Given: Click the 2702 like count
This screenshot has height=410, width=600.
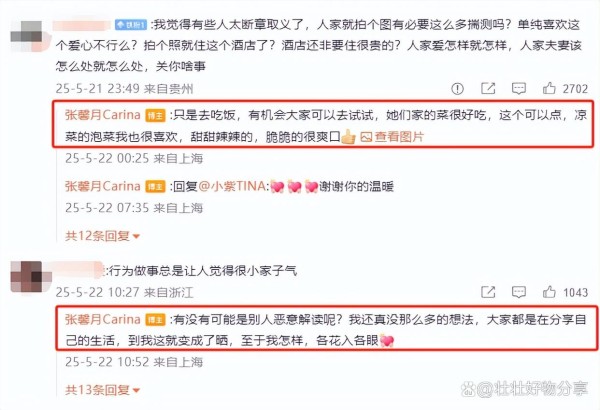Looking at the screenshot, I should point(575,89).
